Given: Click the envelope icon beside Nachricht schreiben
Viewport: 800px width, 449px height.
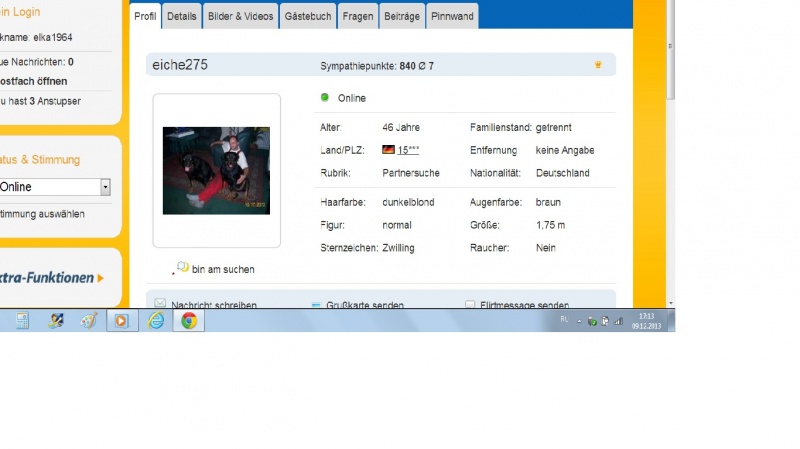Looking at the screenshot, I should coord(160,304).
